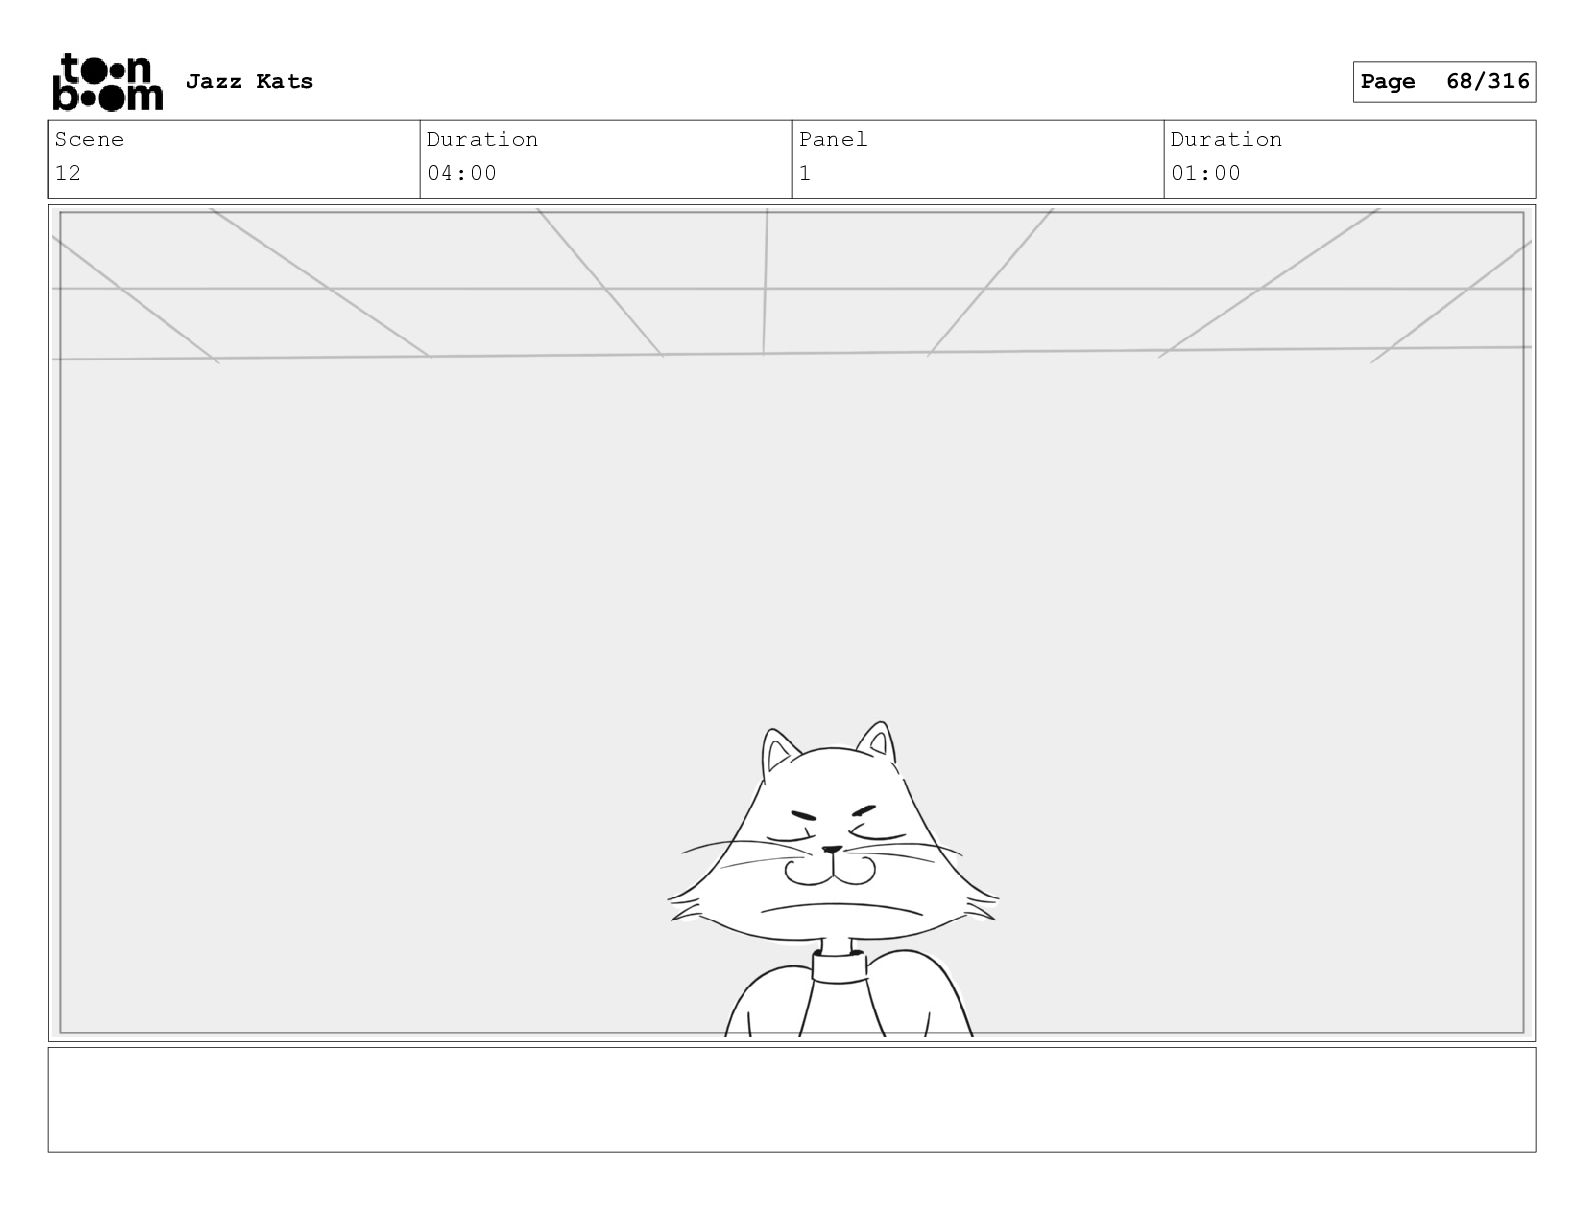Click the scene number '12'
The height and width of the screenshot is (1224, 1584).
[68, 173]
